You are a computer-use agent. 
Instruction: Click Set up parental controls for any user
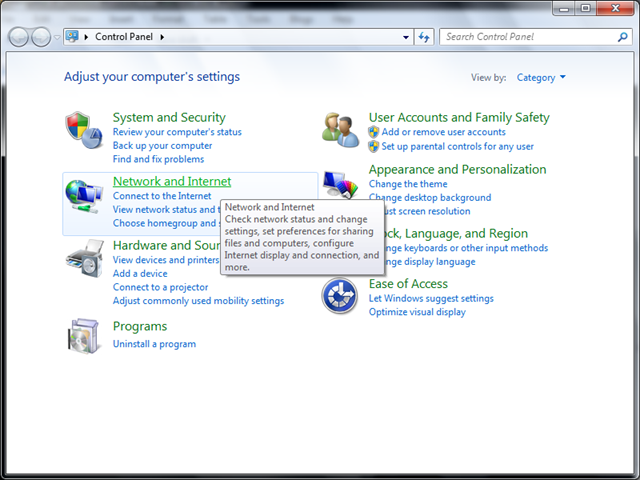click(x=458, y=147)
